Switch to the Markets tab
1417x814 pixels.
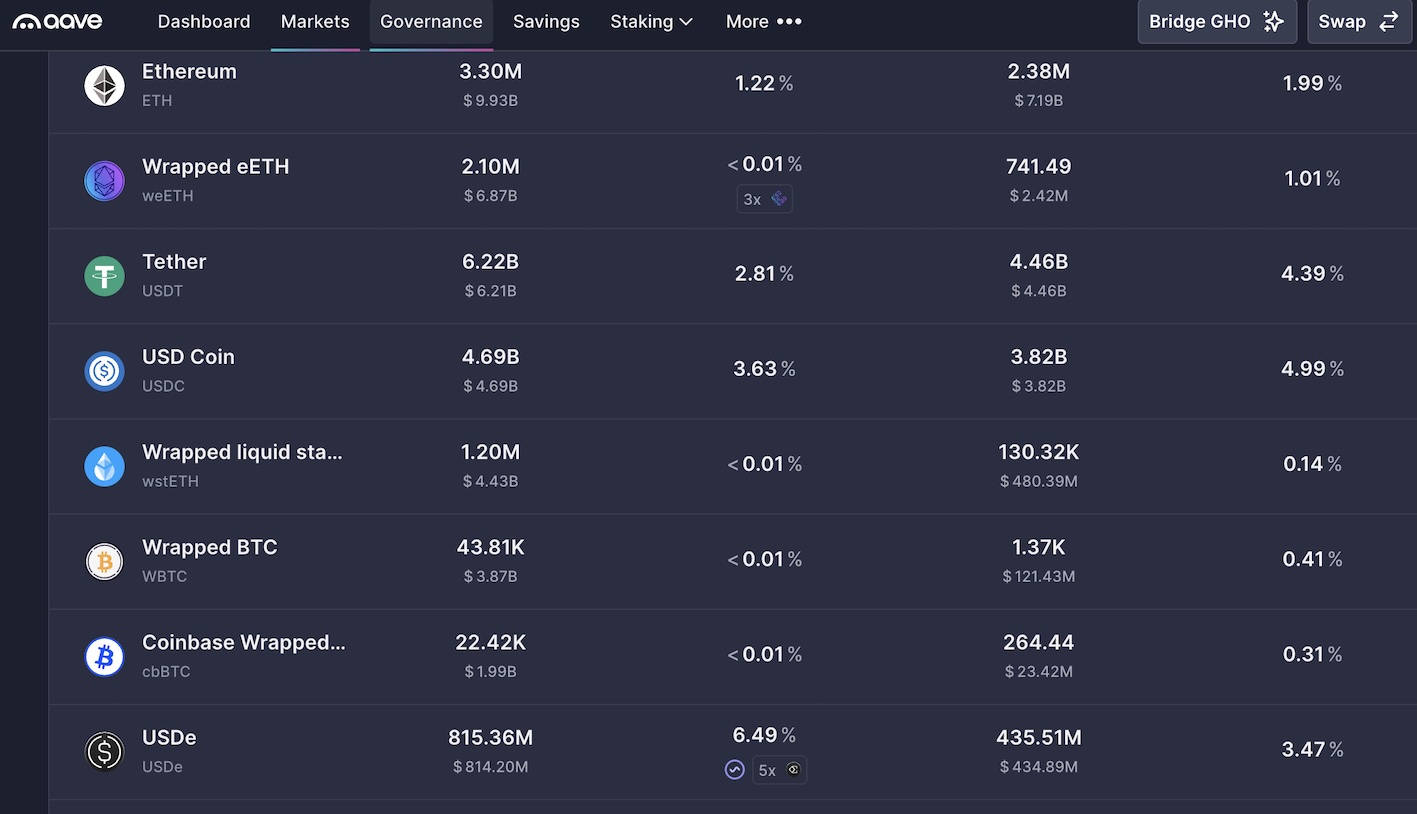[315, 22]
